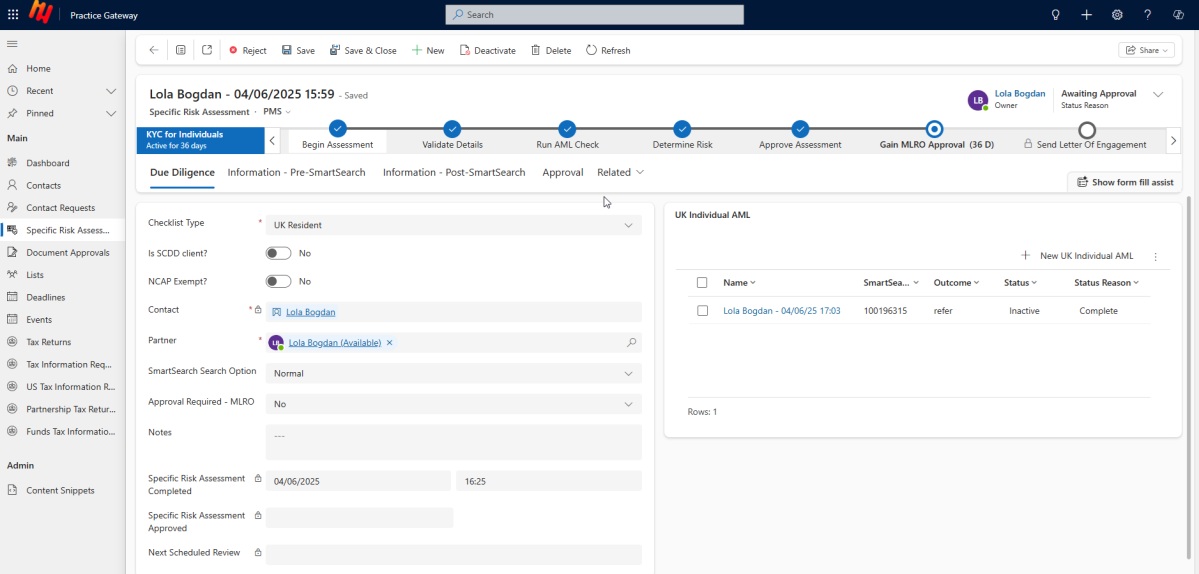Open the Checklist Type dropdown

point(453,225)
